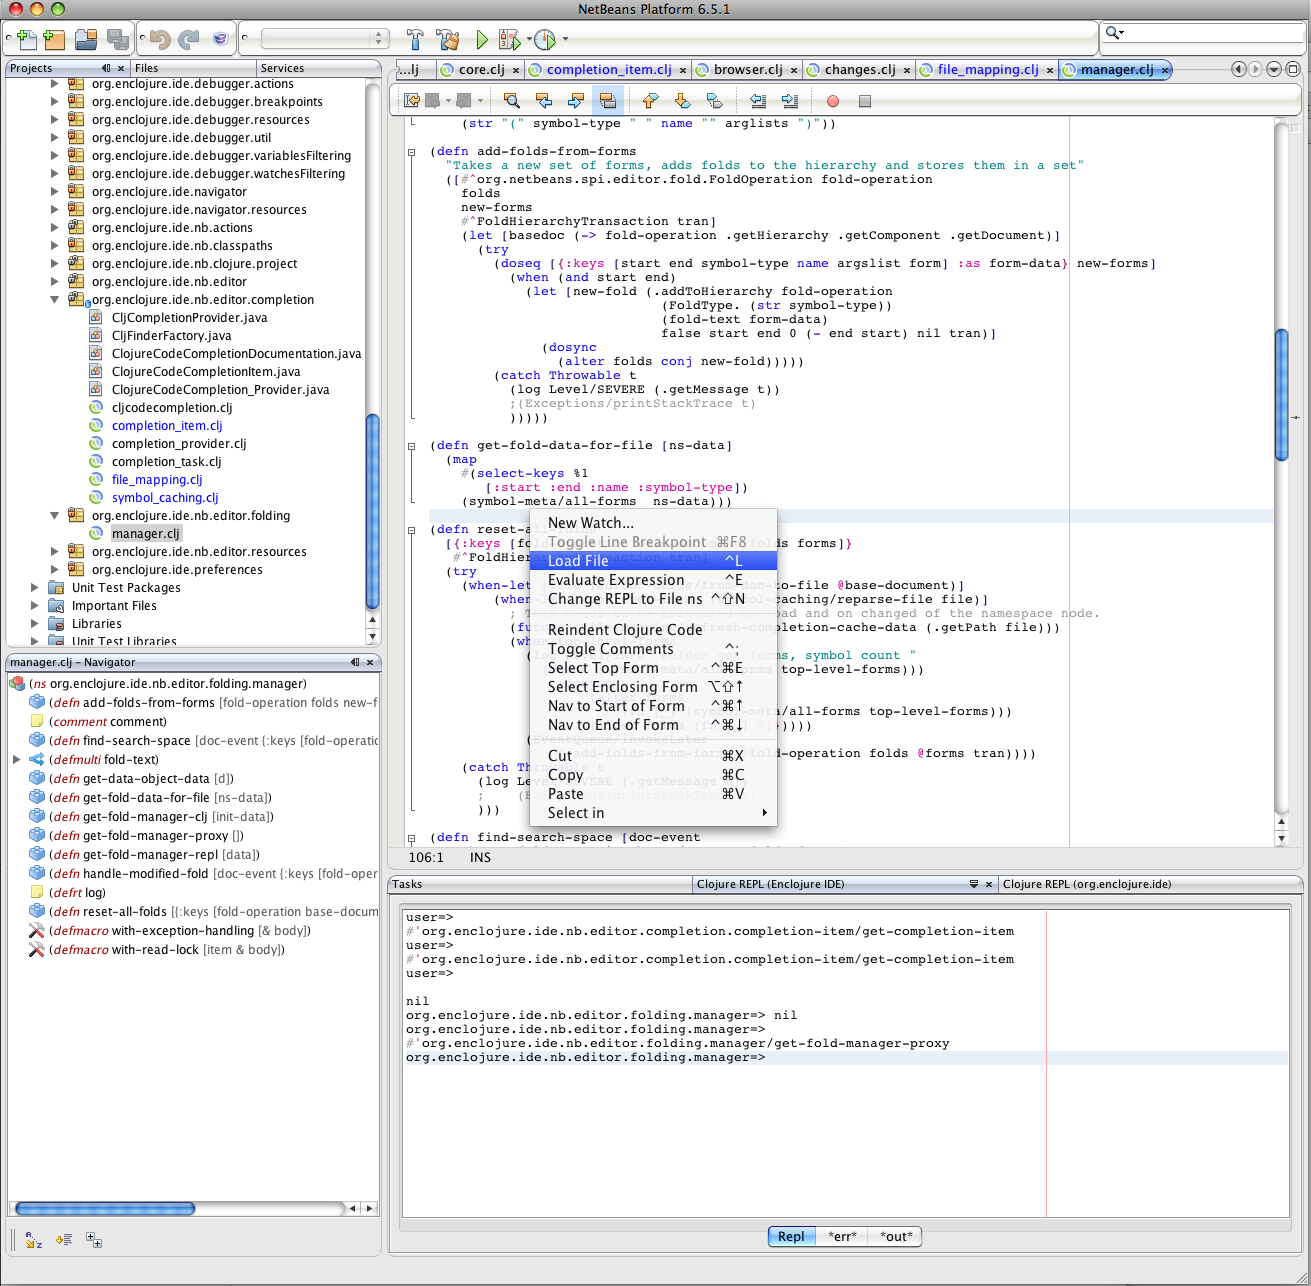Choose New Watch... in context menu

[653, 523]
